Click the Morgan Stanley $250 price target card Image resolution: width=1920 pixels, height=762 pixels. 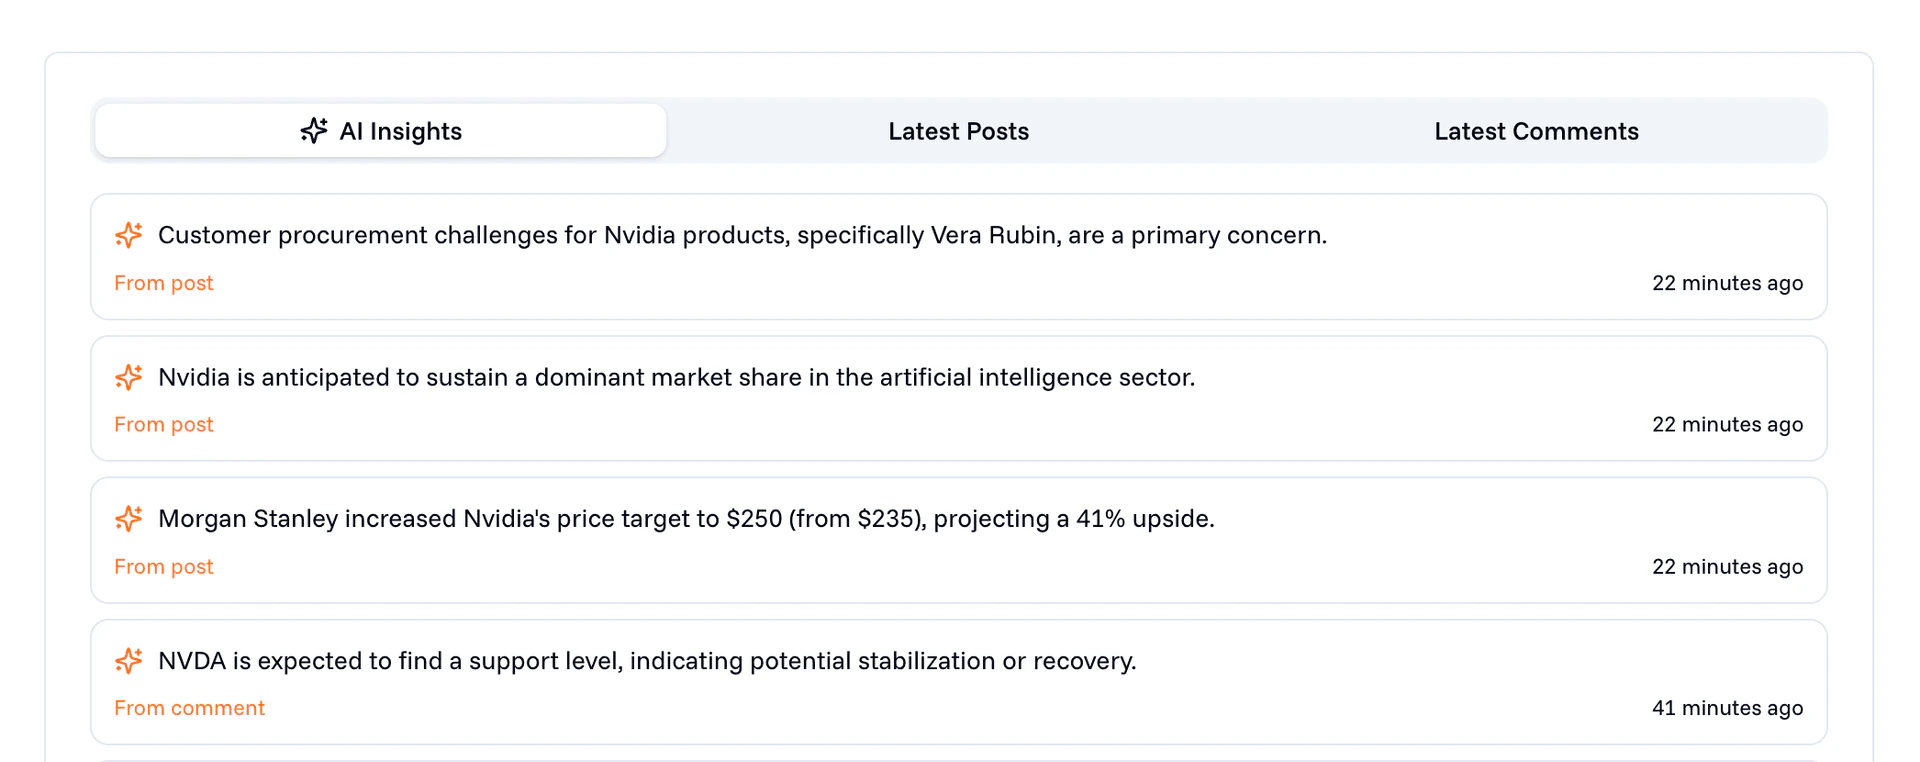tap(958, 540)
